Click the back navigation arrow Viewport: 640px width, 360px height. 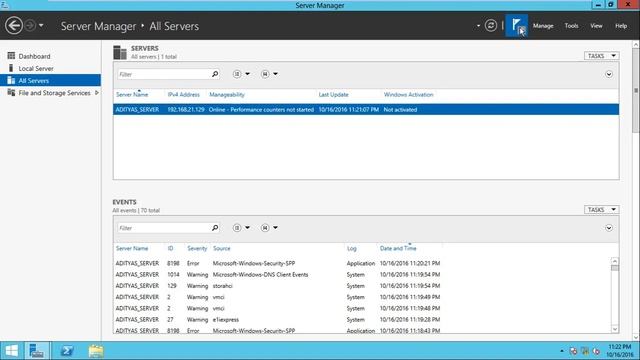[13, 26]
